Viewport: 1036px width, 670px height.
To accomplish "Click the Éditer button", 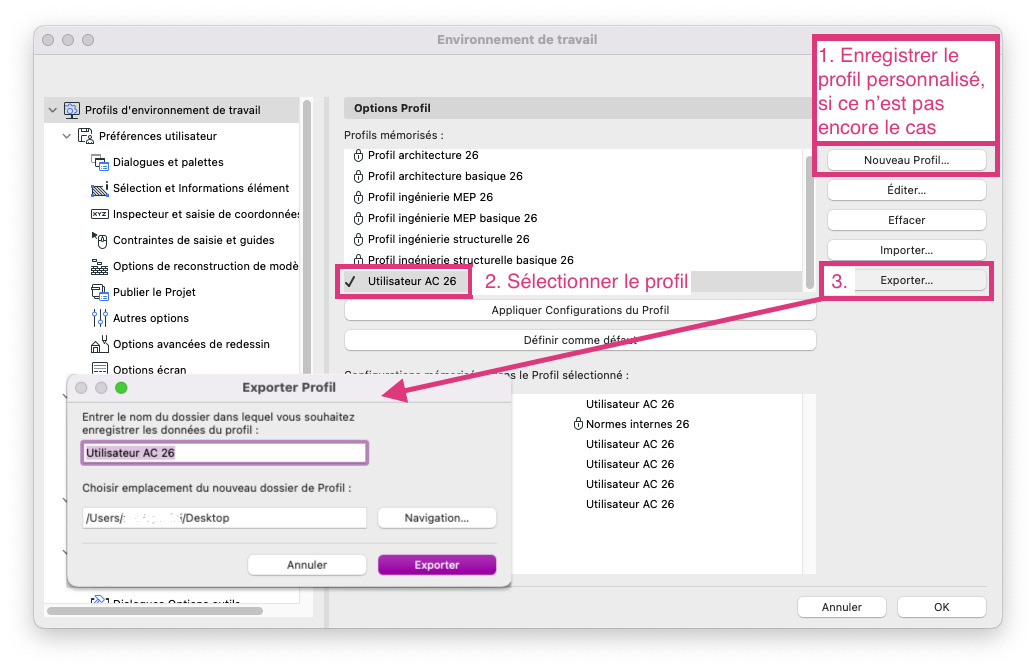I will pos(906,190).
